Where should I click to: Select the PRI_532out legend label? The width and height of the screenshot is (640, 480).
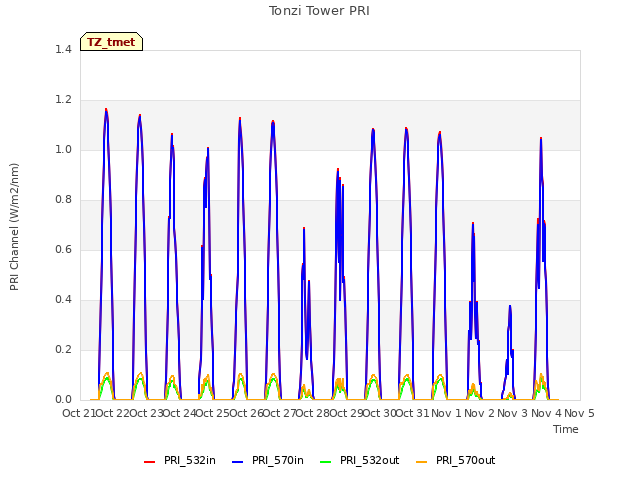[x=369, y=460]
